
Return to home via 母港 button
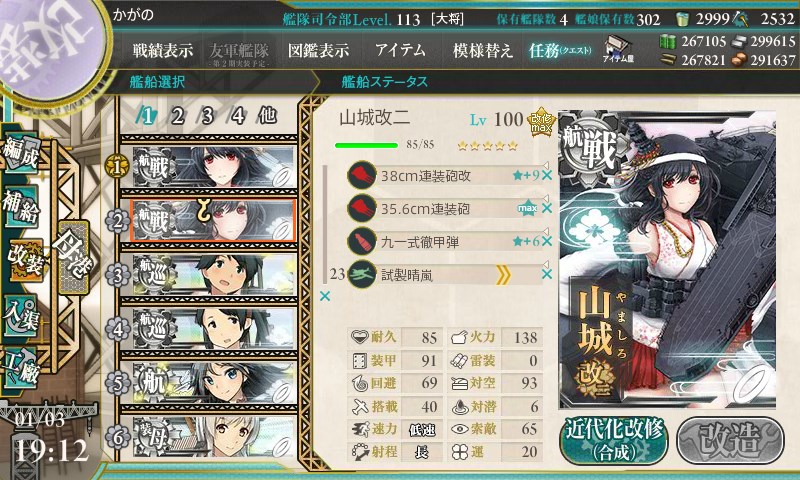point(74,257)
